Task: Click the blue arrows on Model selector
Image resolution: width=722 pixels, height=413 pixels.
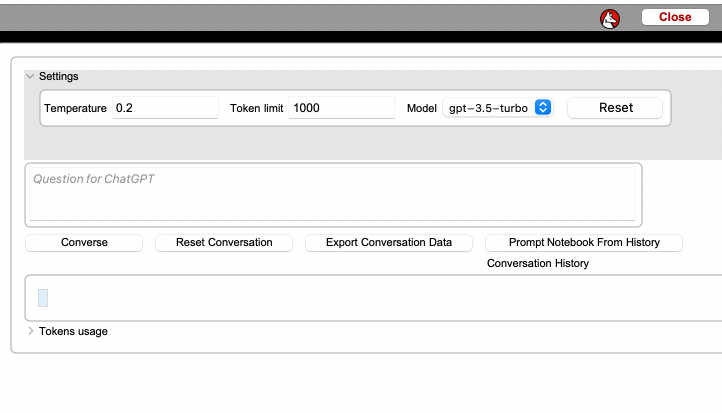Action: [x=543, y=108]
